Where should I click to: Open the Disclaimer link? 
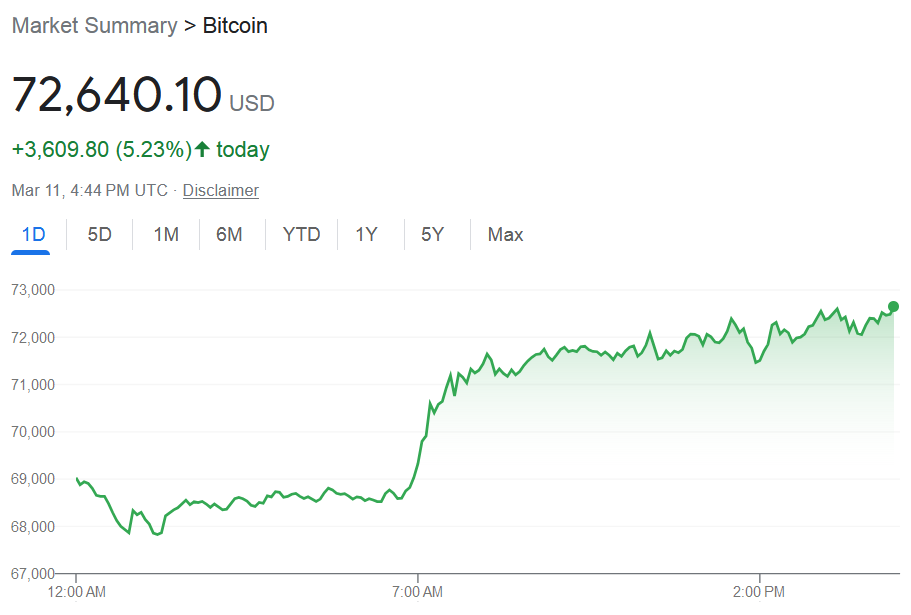click(220, 190)
